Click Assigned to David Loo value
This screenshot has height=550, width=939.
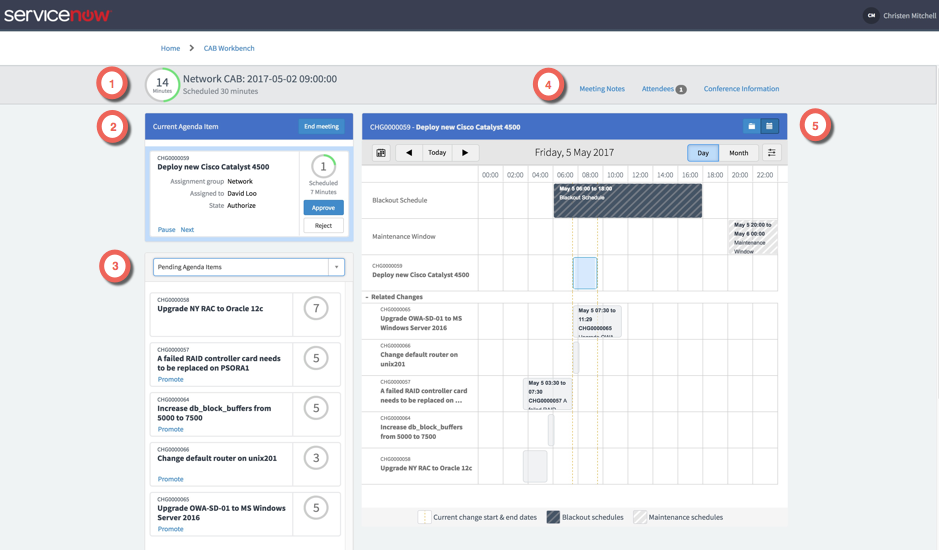coord(242,194)
